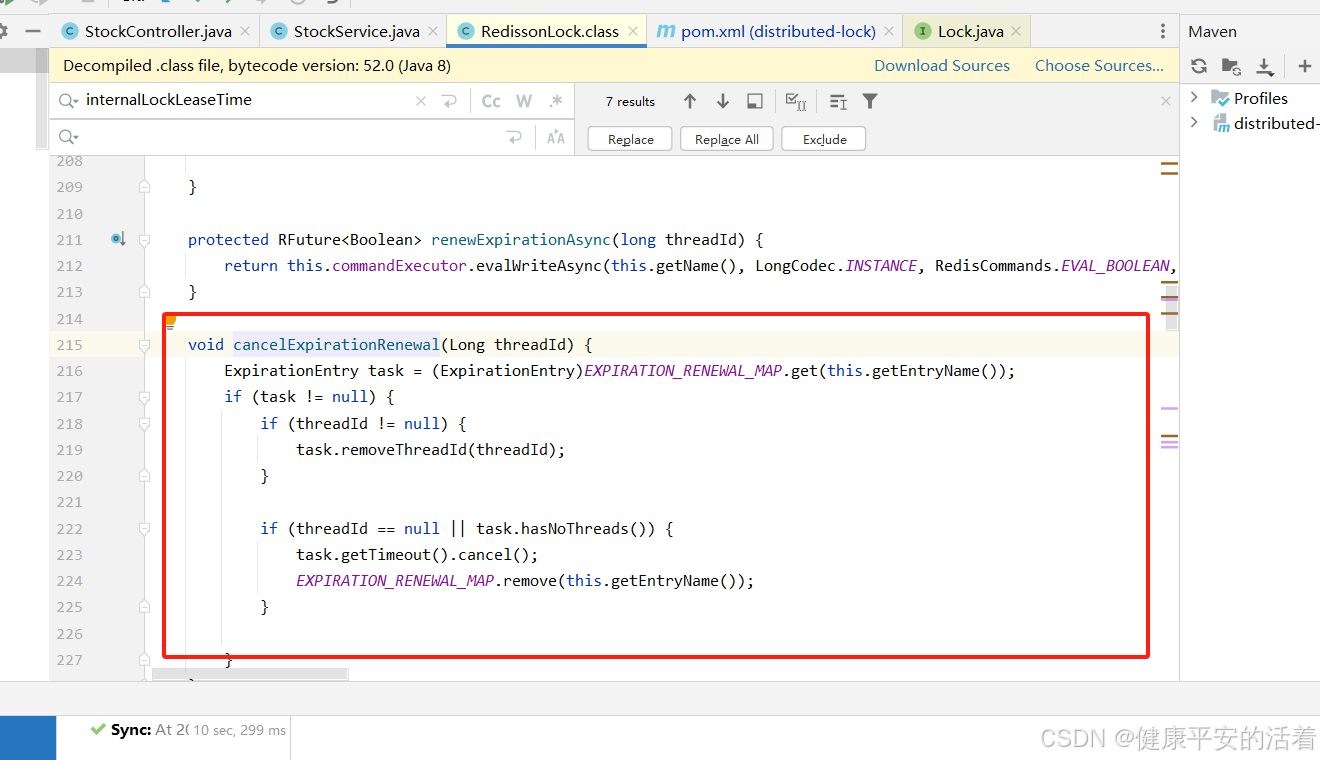The width and height of the screenshot is (1320, 760).
Task: Open search history dropdown in find field
Action: coord(68,101)
